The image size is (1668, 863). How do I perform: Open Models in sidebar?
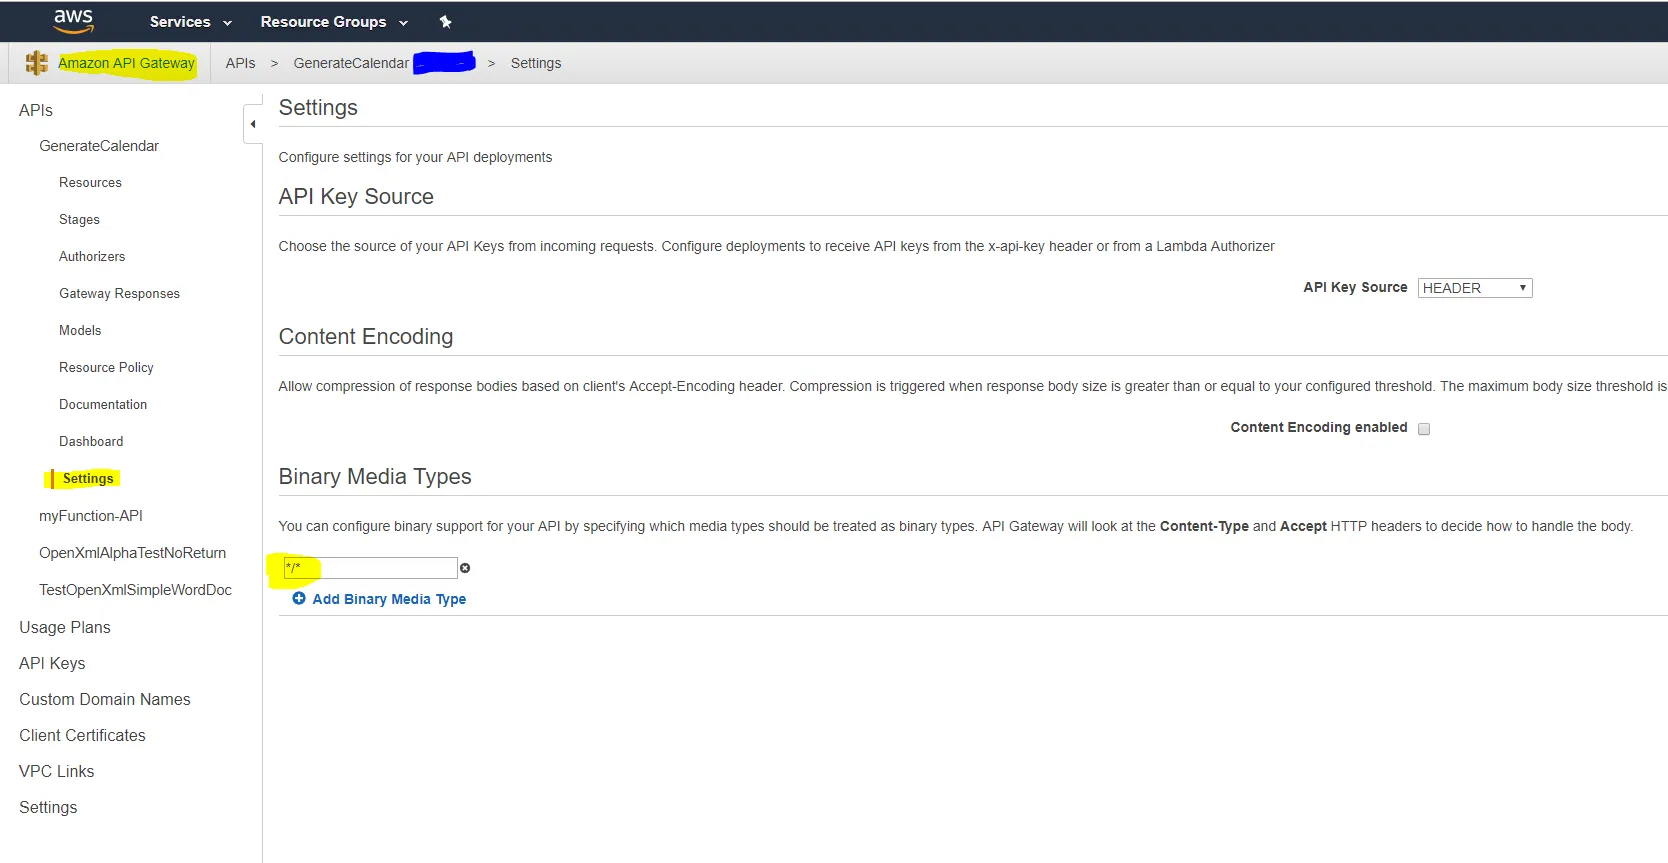tap(80, 331)
